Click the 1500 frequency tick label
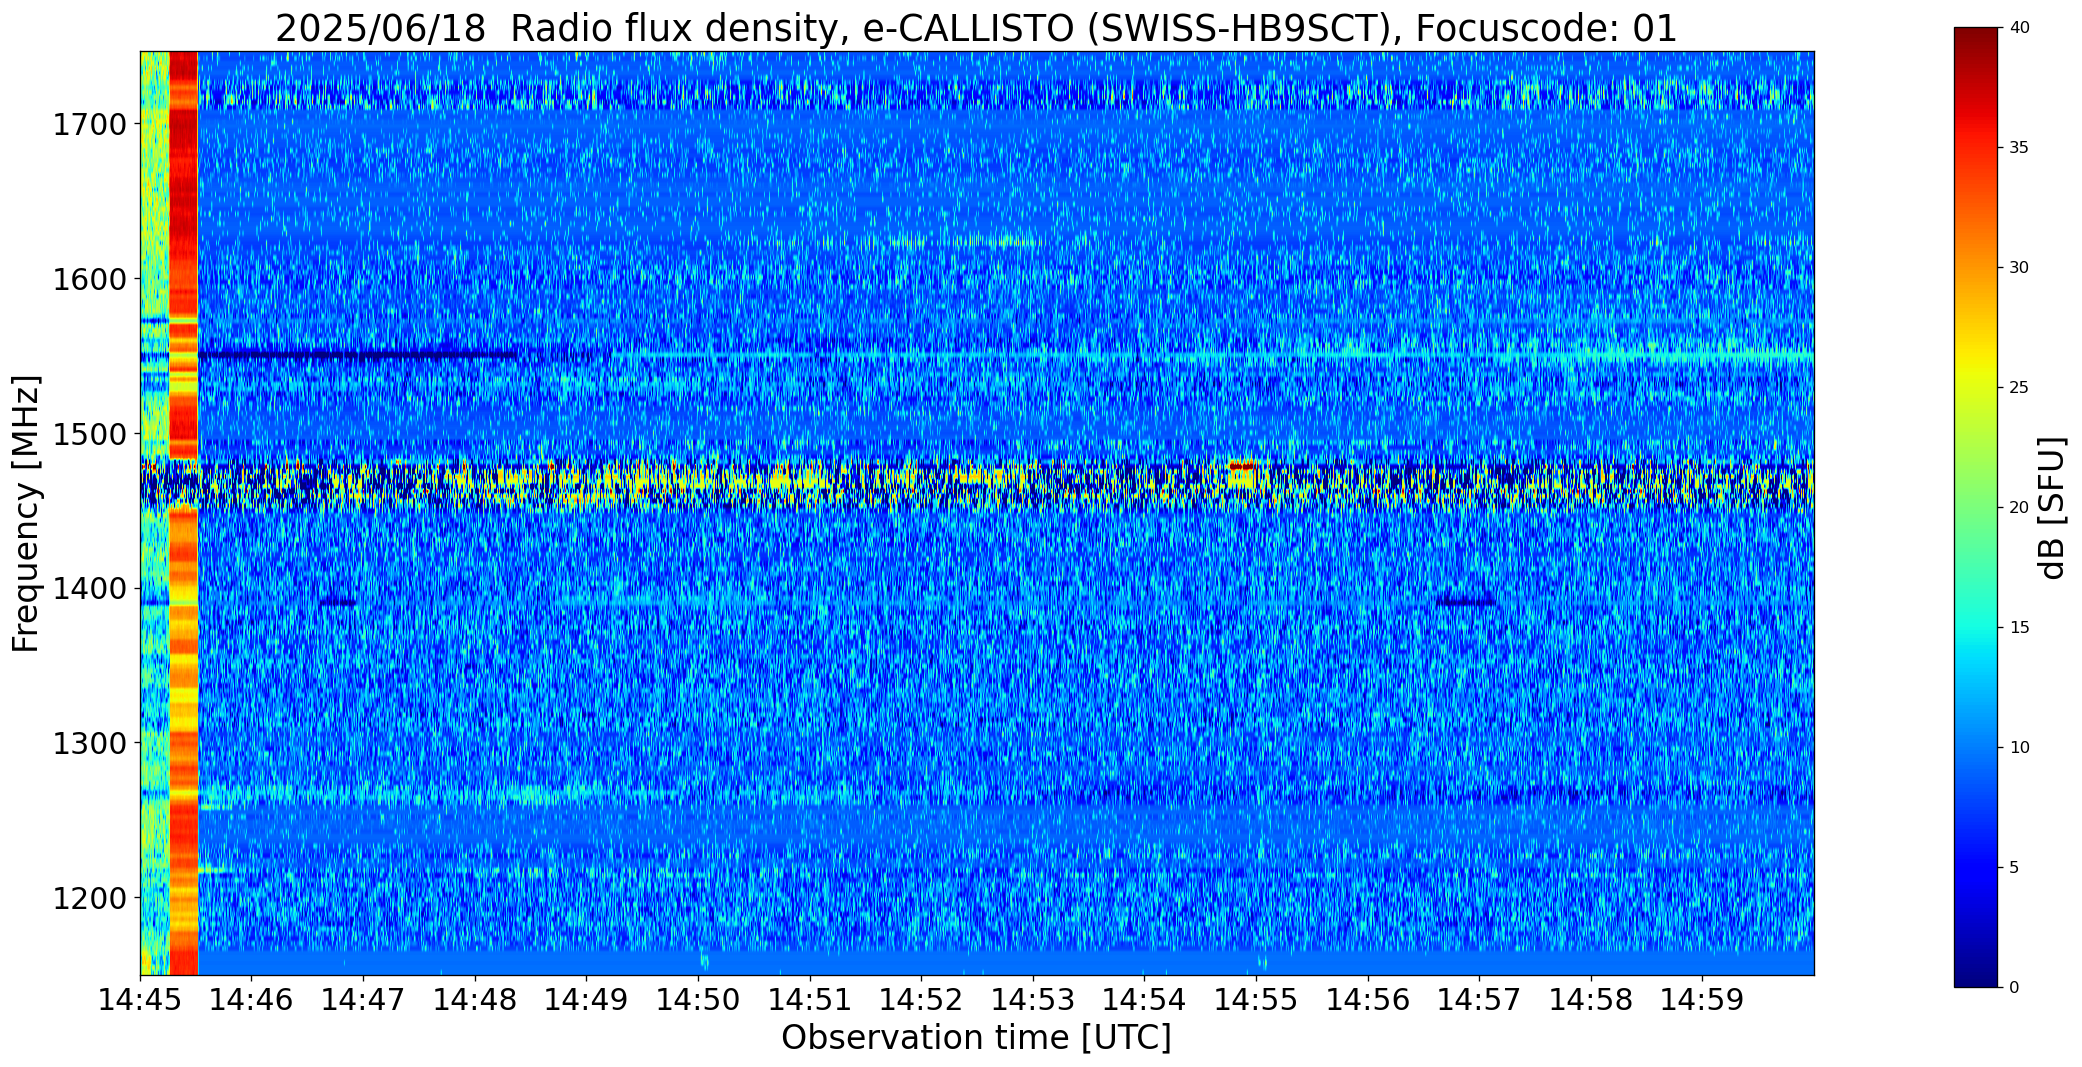Viewport: 2082px width, 1067px height. tap(89, 434)
